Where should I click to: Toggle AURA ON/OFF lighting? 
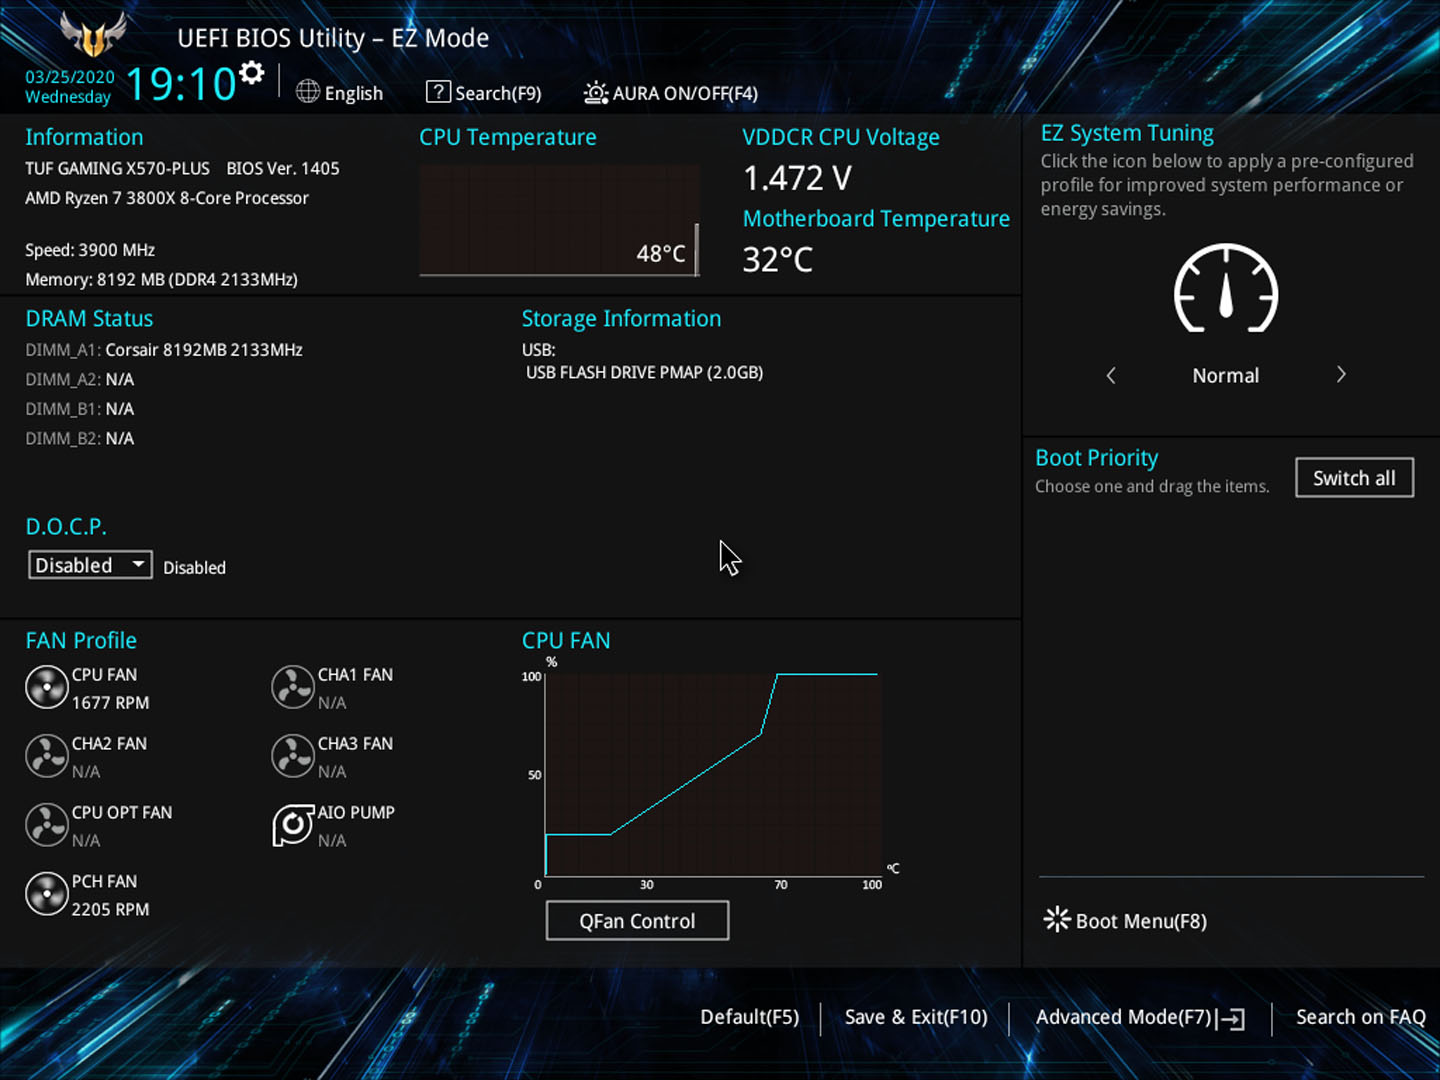(671, 93)
